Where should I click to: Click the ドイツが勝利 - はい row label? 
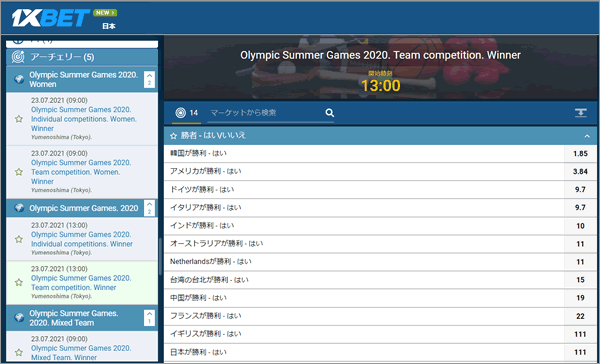202,189
